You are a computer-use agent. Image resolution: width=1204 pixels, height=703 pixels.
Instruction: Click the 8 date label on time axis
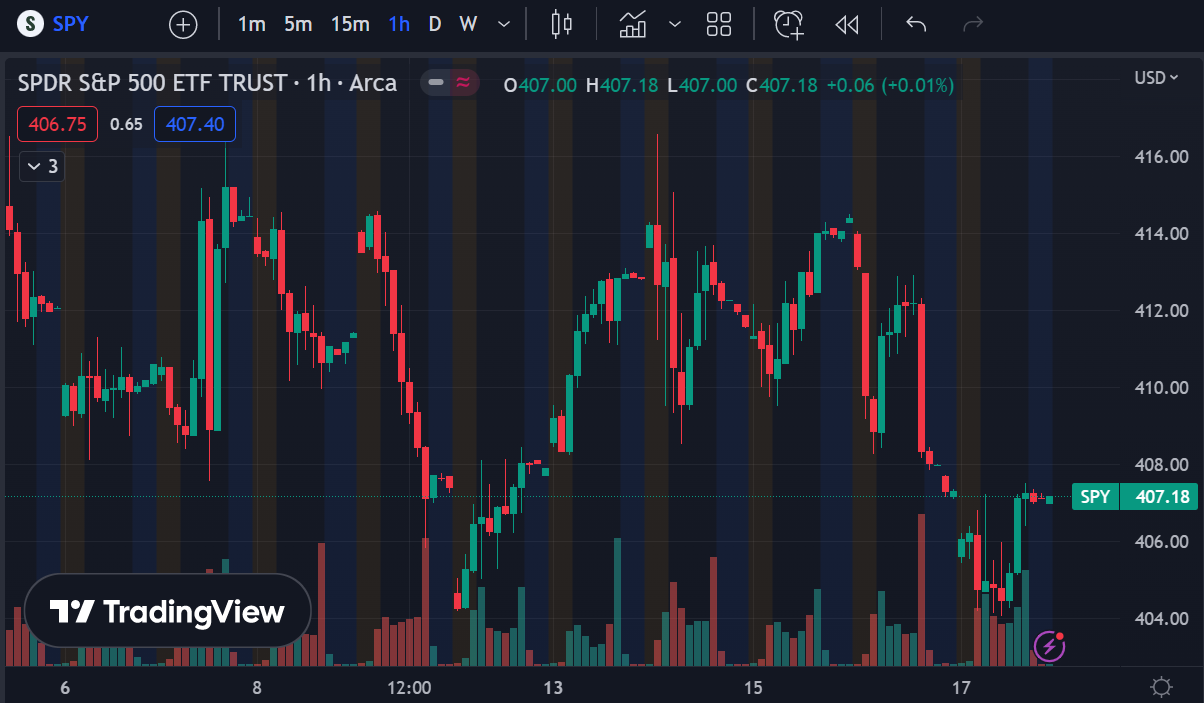[x=257, y=688]
